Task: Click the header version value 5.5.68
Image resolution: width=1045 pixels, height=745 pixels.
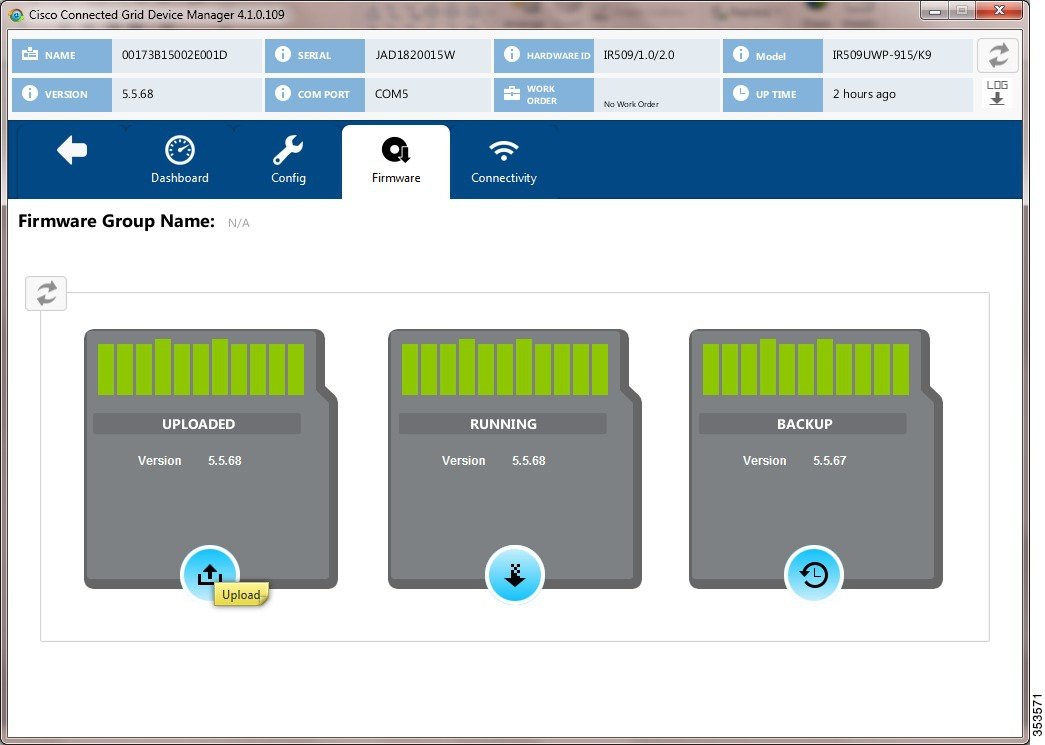Action: tap(137, 94)
